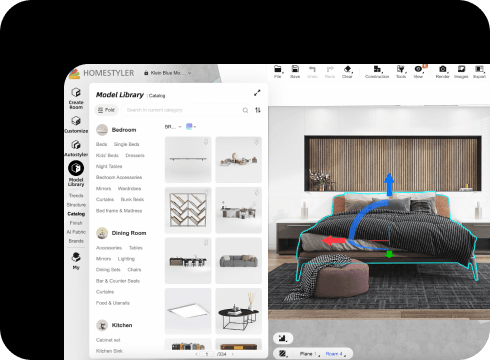
Task: Select the wall shelf model thumbnail
Action: [188, 159]
